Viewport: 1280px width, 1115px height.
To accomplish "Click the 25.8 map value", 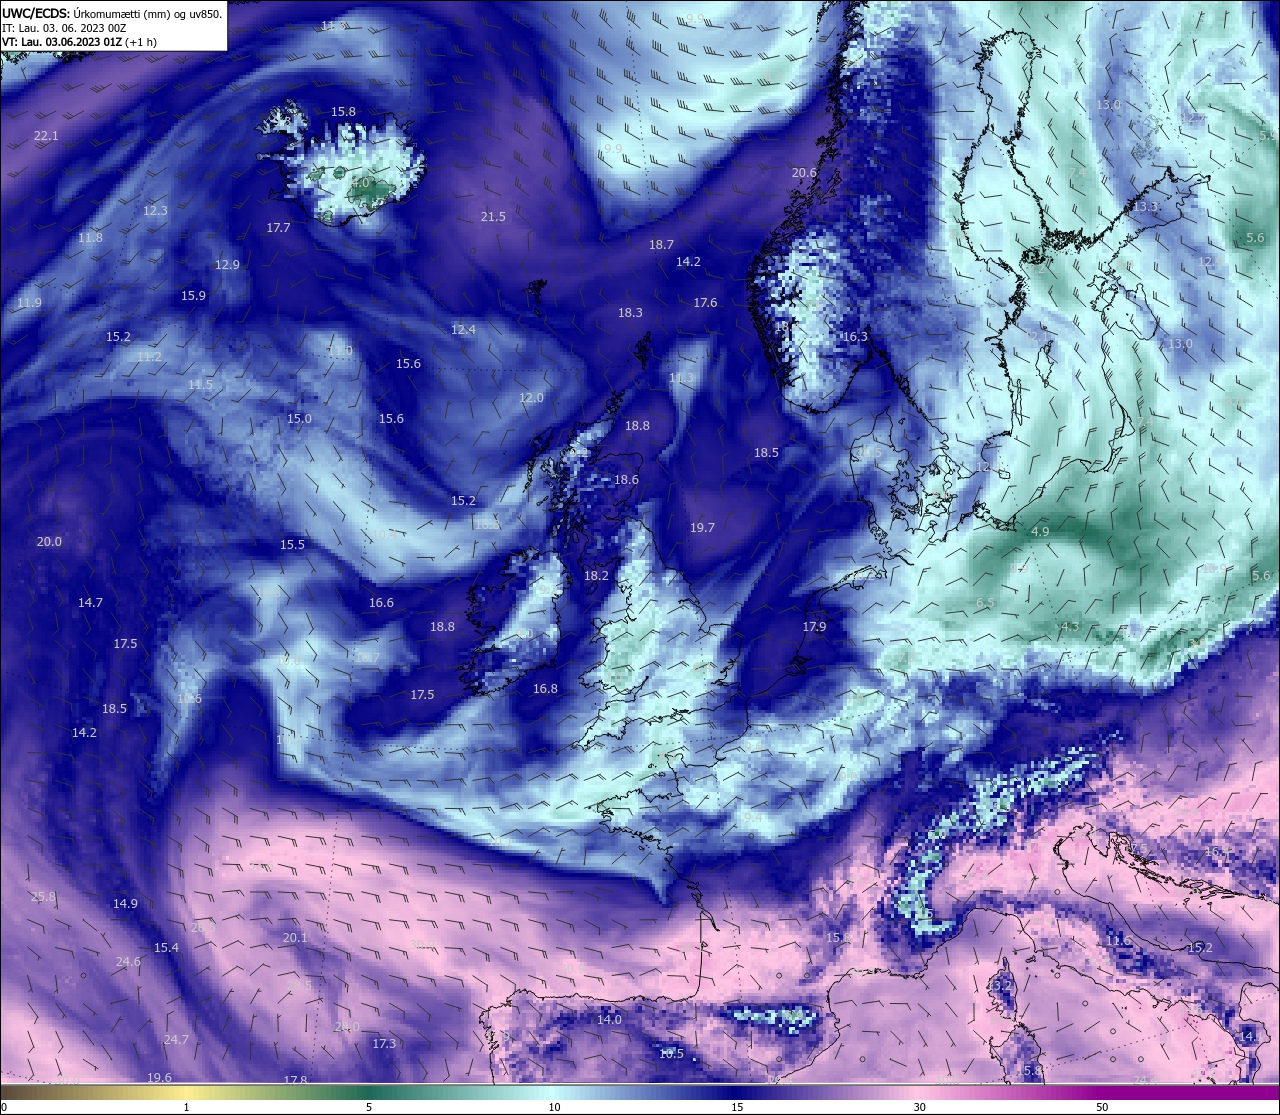I will [x=43, y=896].
